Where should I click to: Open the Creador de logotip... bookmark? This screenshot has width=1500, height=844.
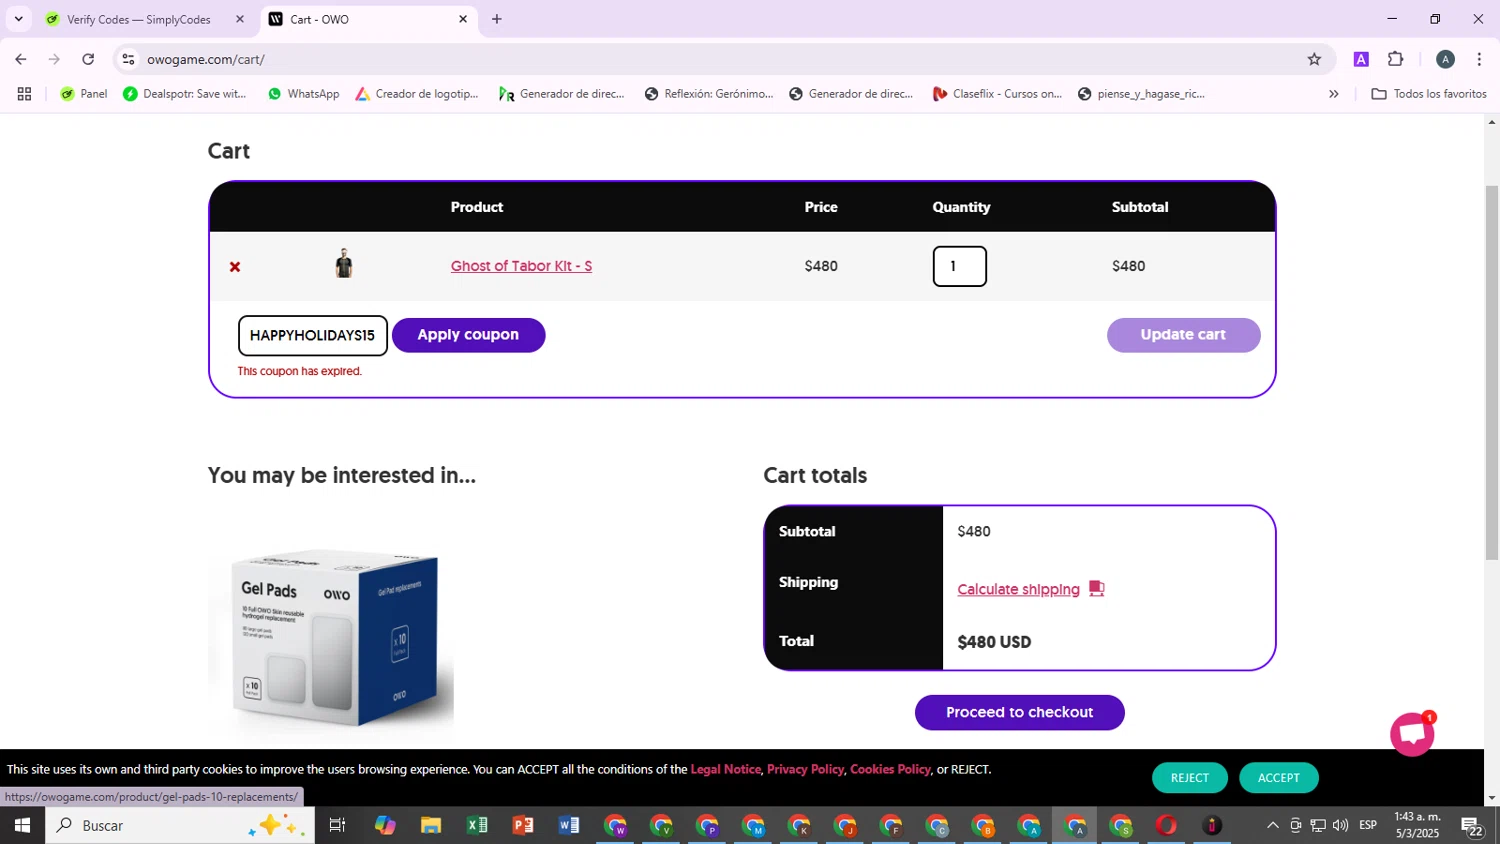click(x=417, y=94)
